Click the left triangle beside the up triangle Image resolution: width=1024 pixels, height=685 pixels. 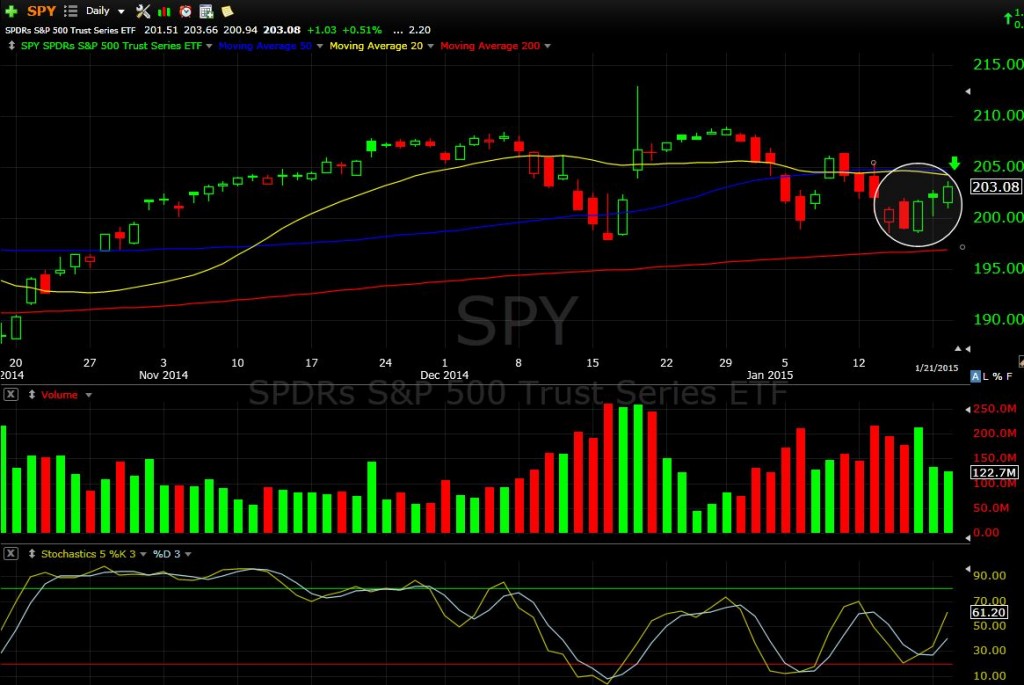click(967, 349)
